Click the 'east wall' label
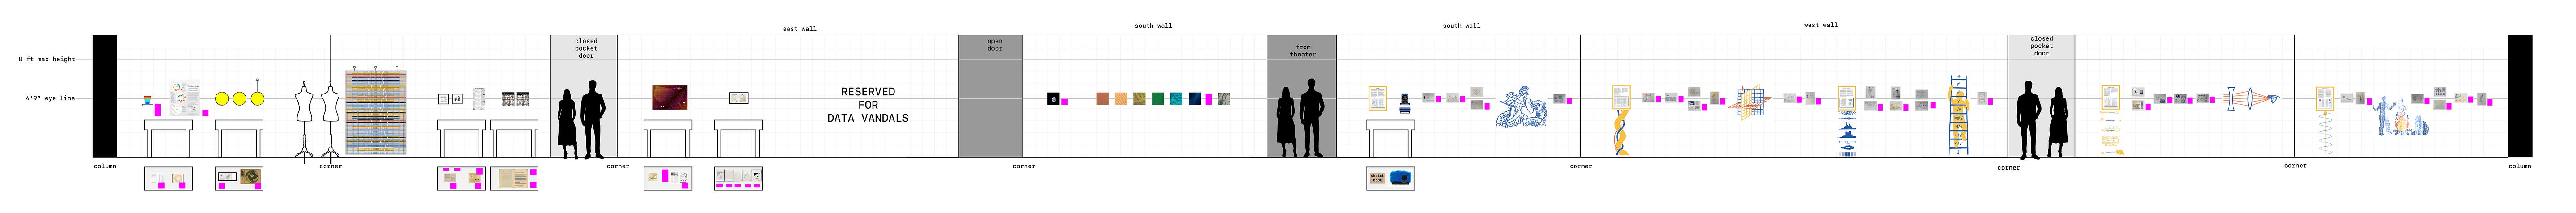 pos(799,29)
